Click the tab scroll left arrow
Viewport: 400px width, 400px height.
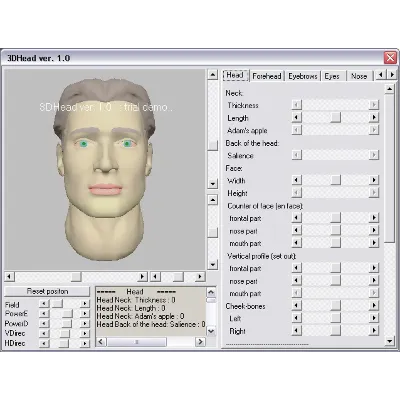click(381, 75)
